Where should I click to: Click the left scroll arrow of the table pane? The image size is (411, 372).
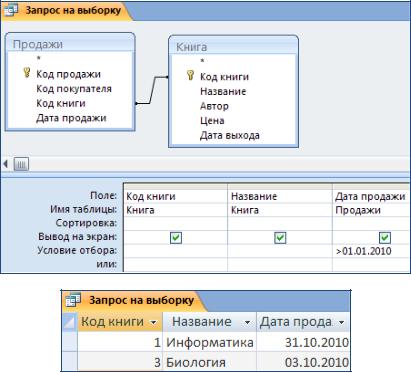click(x=5, y=164)
